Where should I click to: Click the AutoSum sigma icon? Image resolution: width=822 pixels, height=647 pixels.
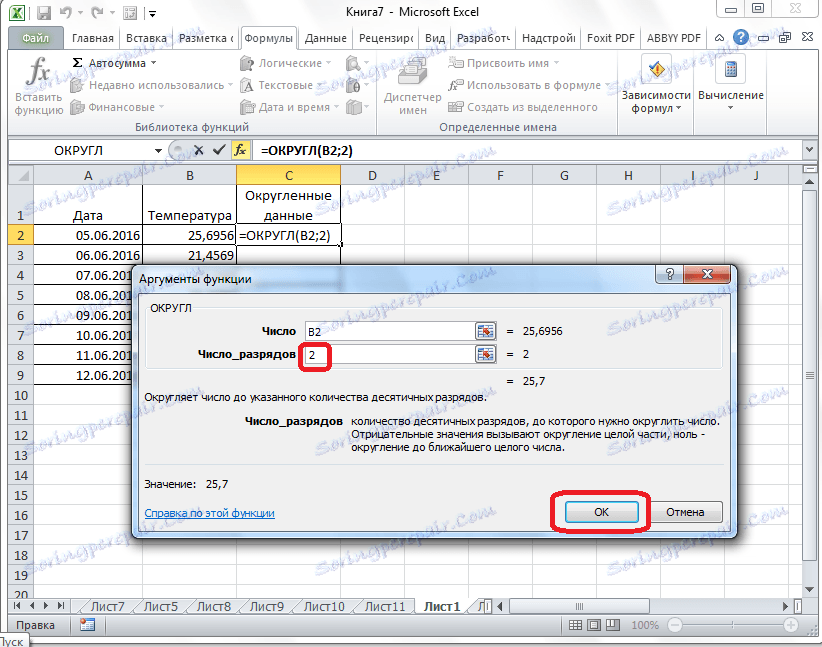[x=77, y=63]
